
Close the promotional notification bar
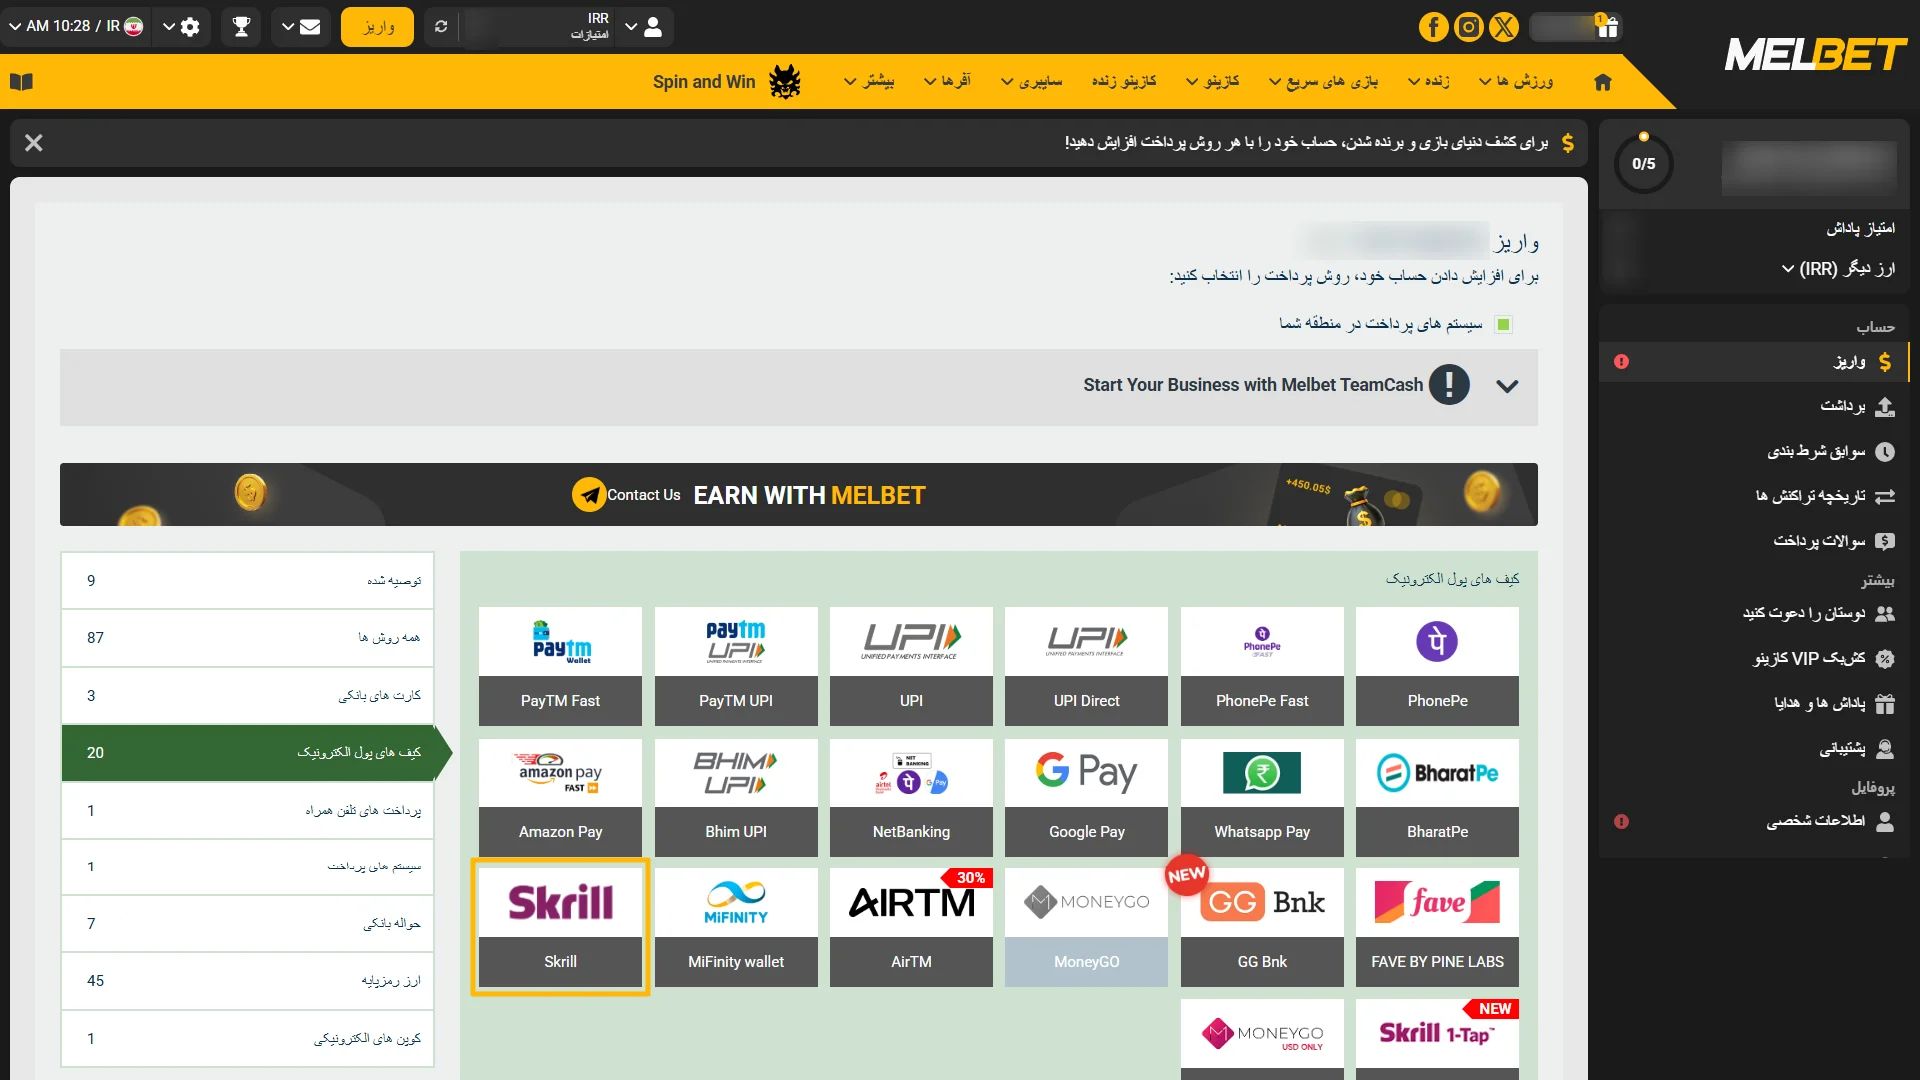(x=34, y=143)
